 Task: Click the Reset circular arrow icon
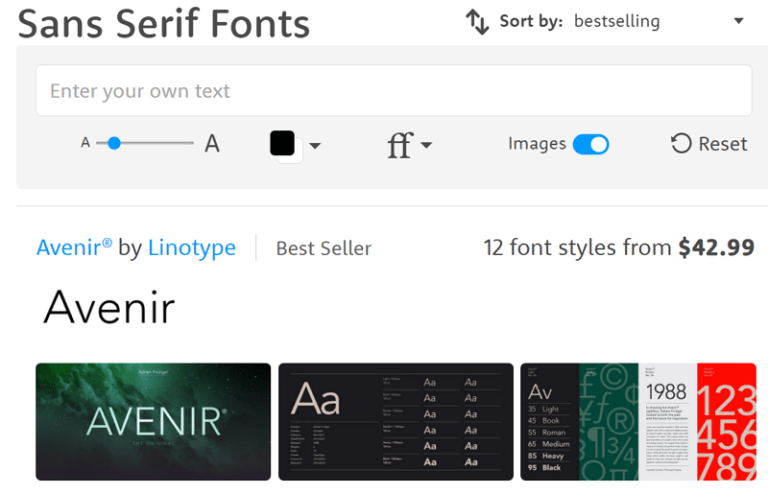click(x=681, y=143)
